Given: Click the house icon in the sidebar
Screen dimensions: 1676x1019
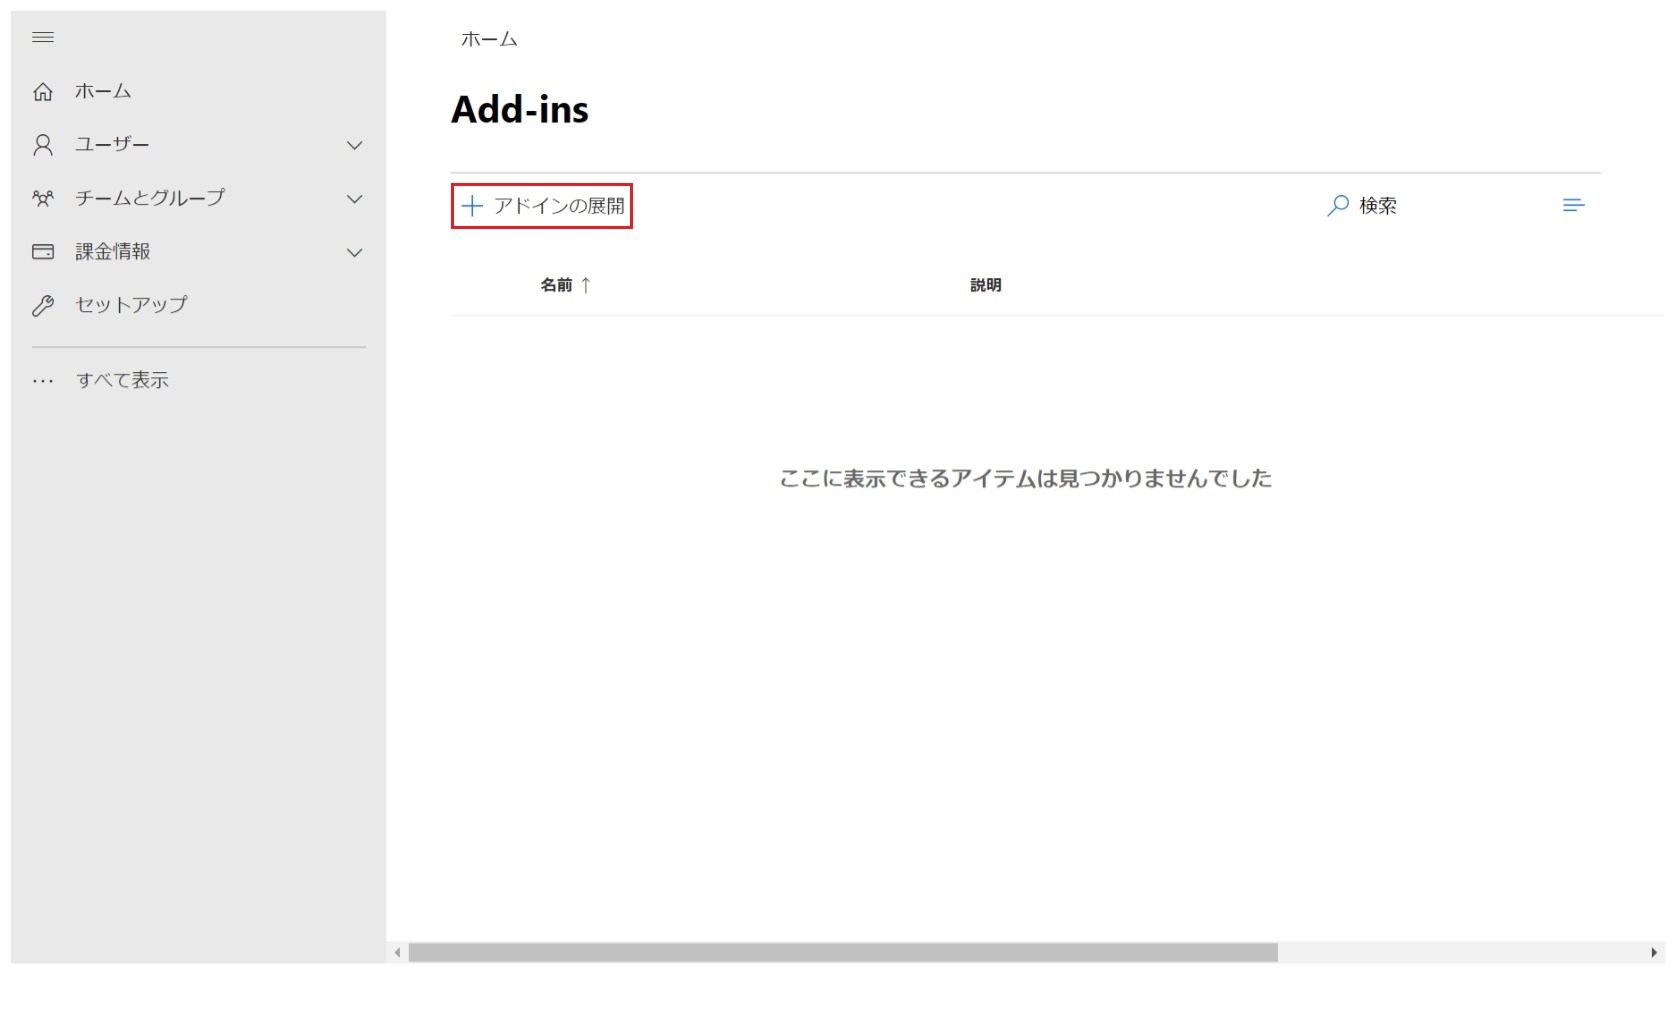Looking at the screenshot, I should pyautogui.click(x=43, y=92).
